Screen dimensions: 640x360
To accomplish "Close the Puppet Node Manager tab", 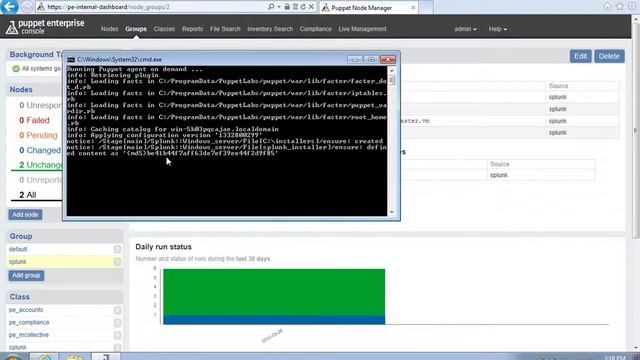I will (x=413, y=7).
